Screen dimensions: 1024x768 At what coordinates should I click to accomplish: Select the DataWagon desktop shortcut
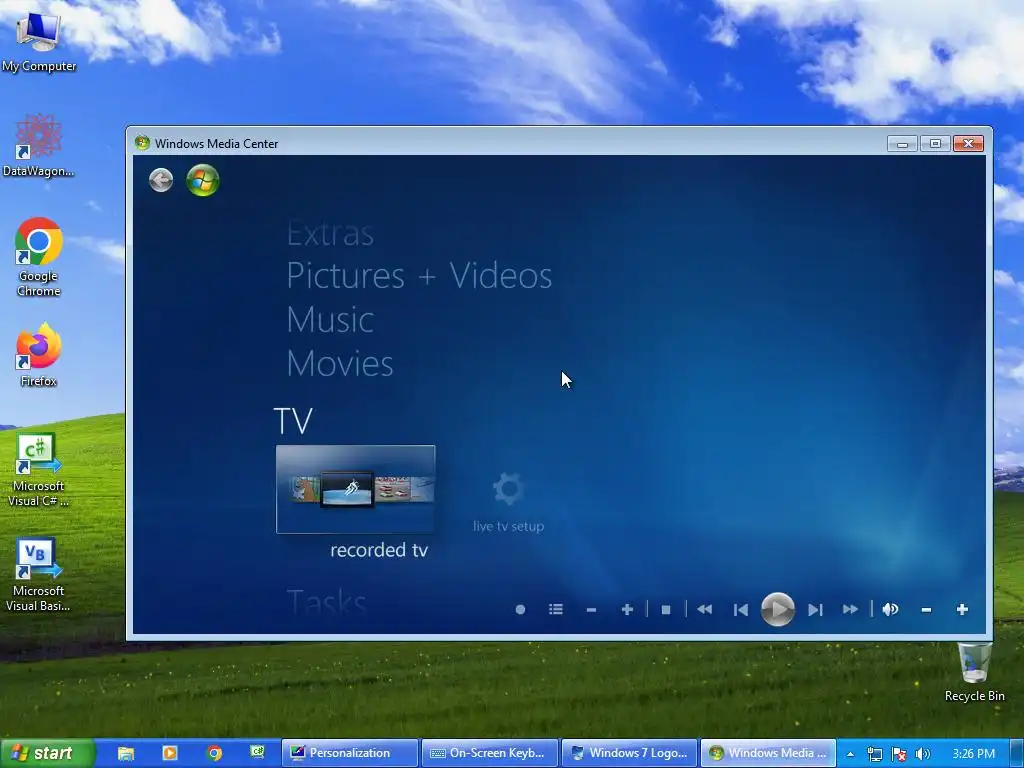point(39,145)
